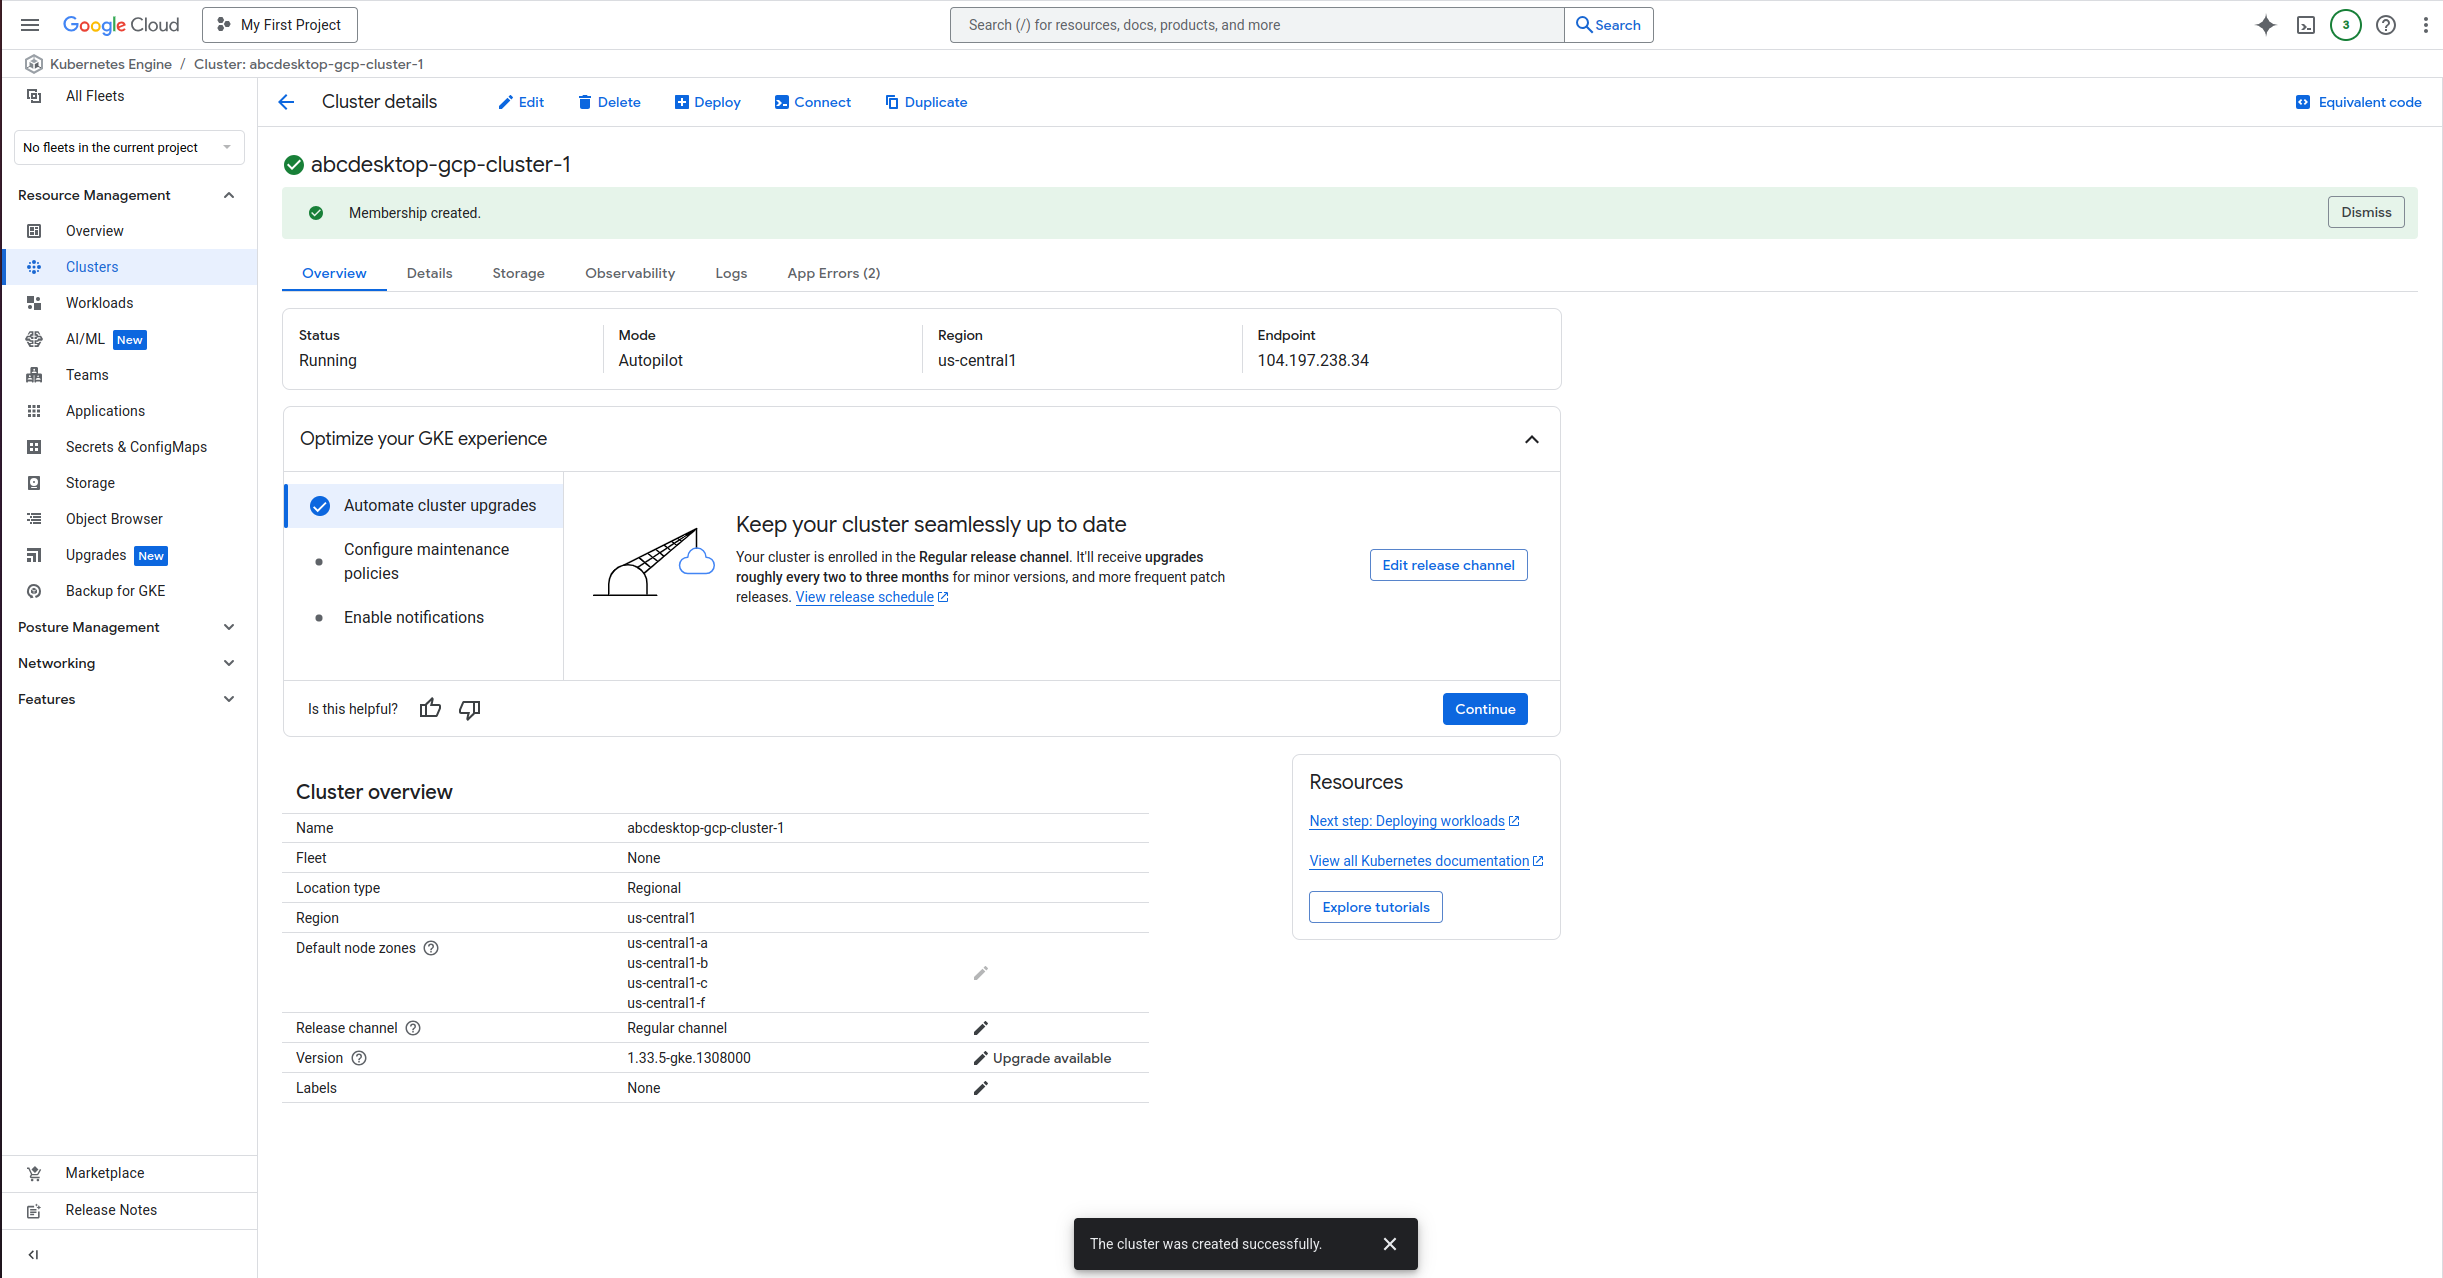Edit Labels with the pencil icon
2443x1278 pixels.
(981, 1088)
